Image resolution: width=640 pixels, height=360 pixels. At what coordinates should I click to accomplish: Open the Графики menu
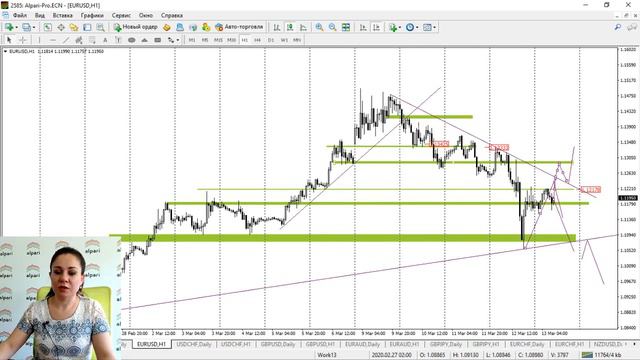point(92,16)
